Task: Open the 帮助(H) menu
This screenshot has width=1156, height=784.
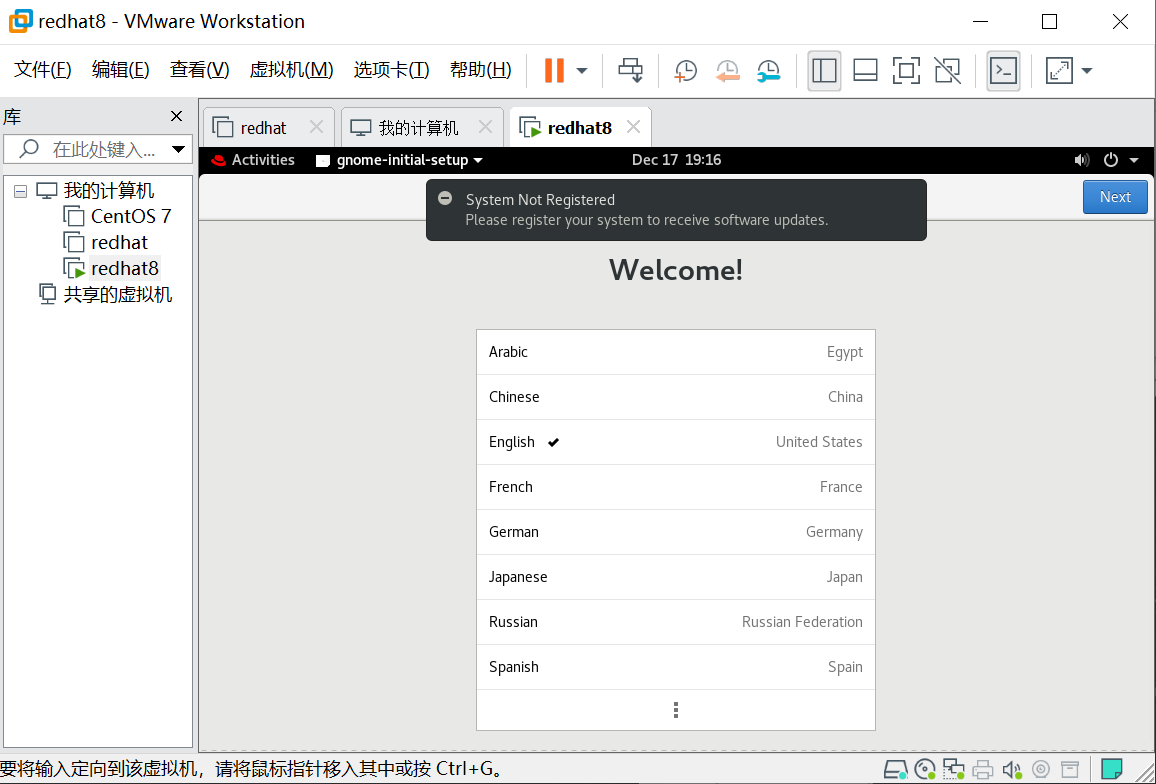Action: [x=481, y=70]
